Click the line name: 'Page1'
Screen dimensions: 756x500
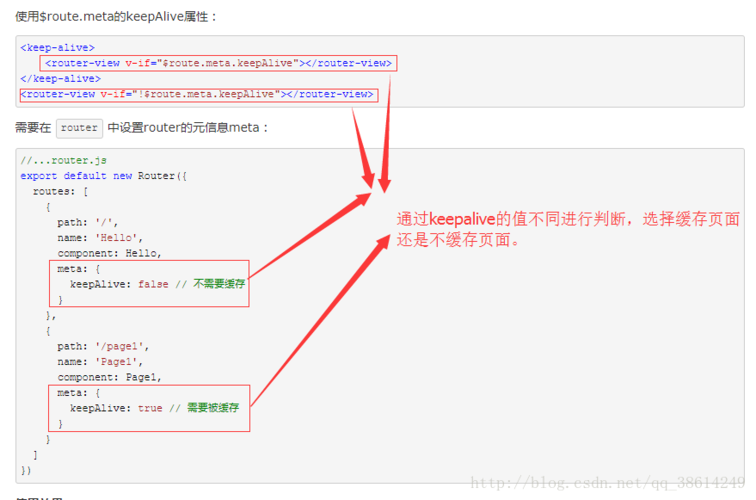100,362
